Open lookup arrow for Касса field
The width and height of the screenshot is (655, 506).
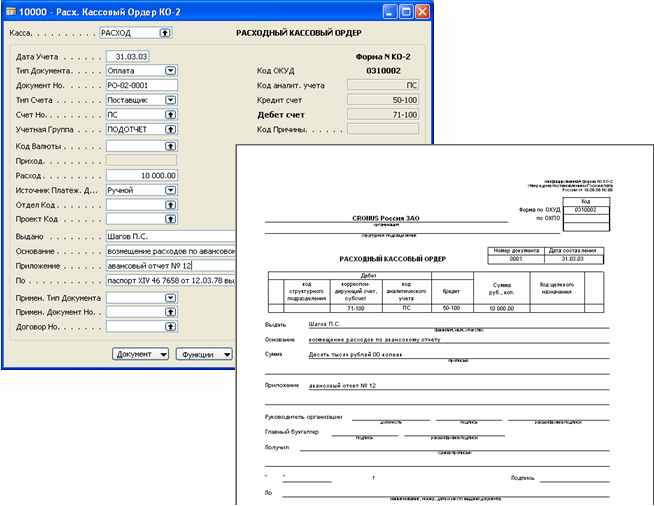165,33
